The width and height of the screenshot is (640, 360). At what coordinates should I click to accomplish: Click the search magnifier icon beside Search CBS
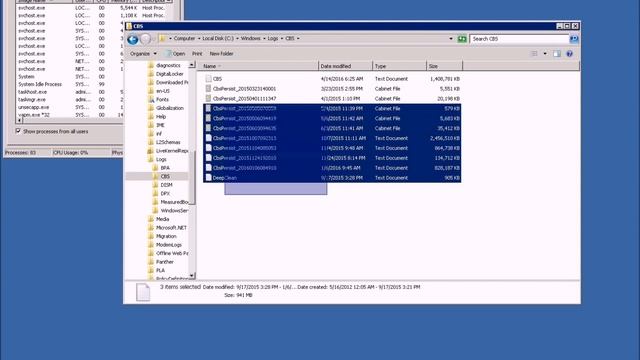pyautogui.click(x=574, y=39)
